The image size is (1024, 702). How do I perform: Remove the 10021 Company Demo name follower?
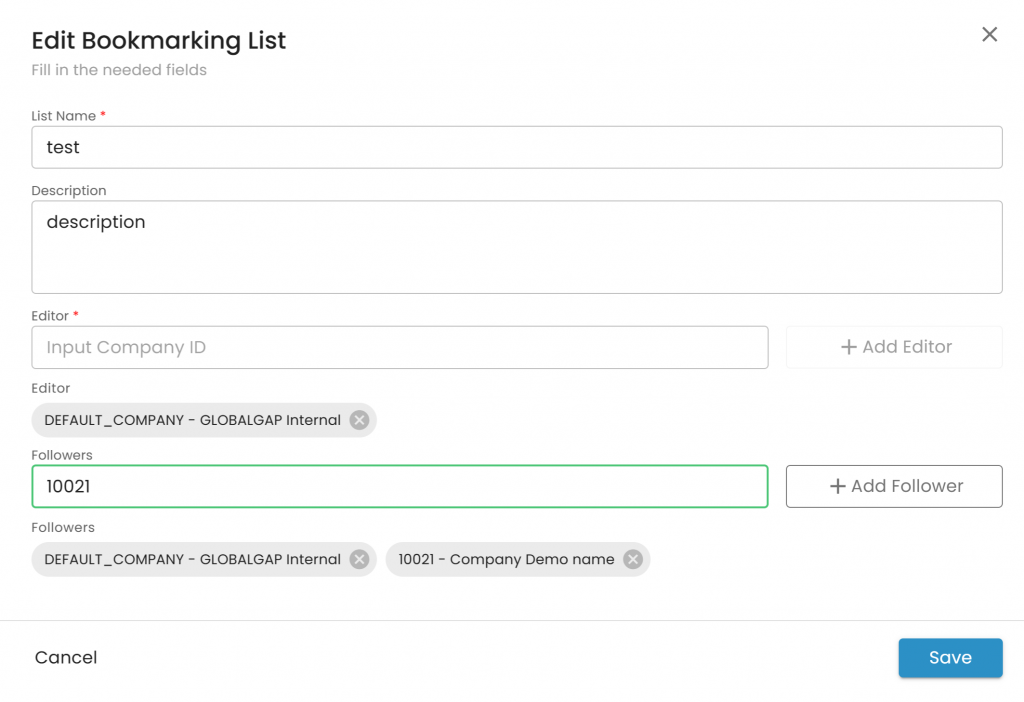click(632, 560)
